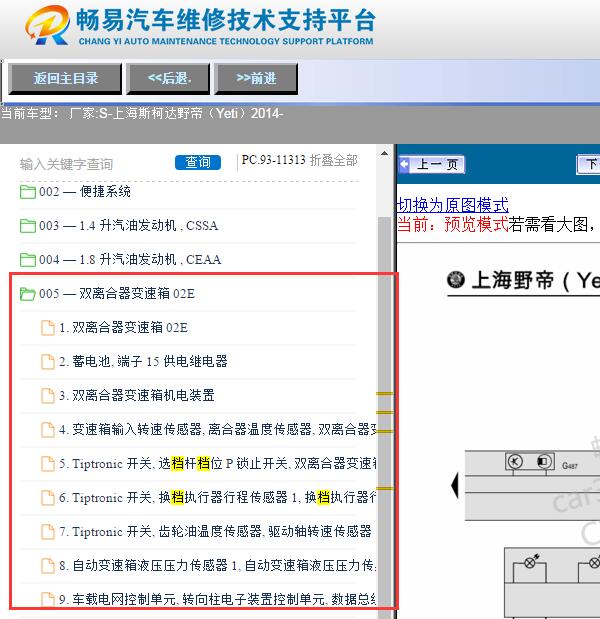Click the folder icon for 002 便捷系统
The height and width of the screenshot is (619, 600).
[28, 192]
